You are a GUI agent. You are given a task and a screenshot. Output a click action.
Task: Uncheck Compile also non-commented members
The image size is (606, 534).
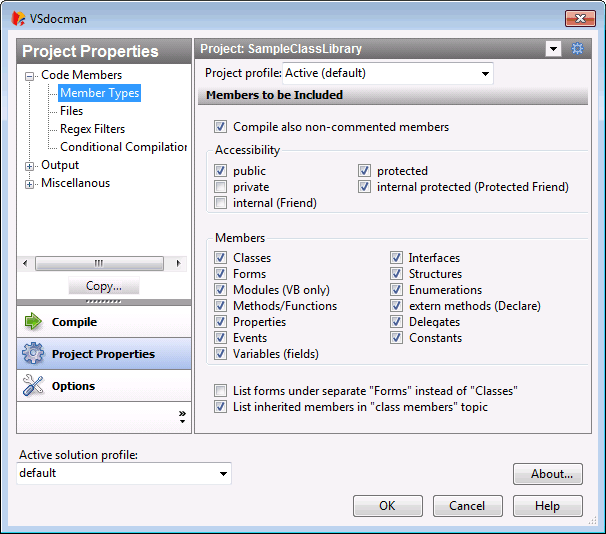[x=221, y=127]
